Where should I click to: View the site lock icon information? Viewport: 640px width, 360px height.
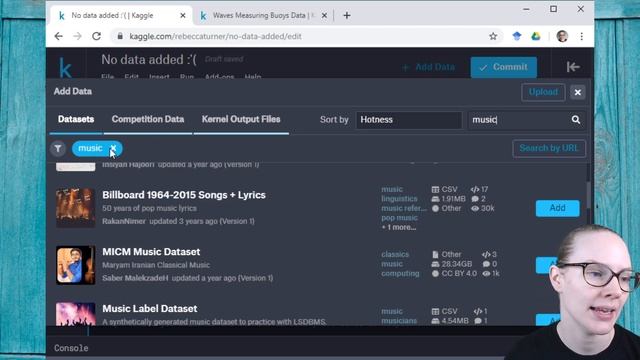pos(120,36)
